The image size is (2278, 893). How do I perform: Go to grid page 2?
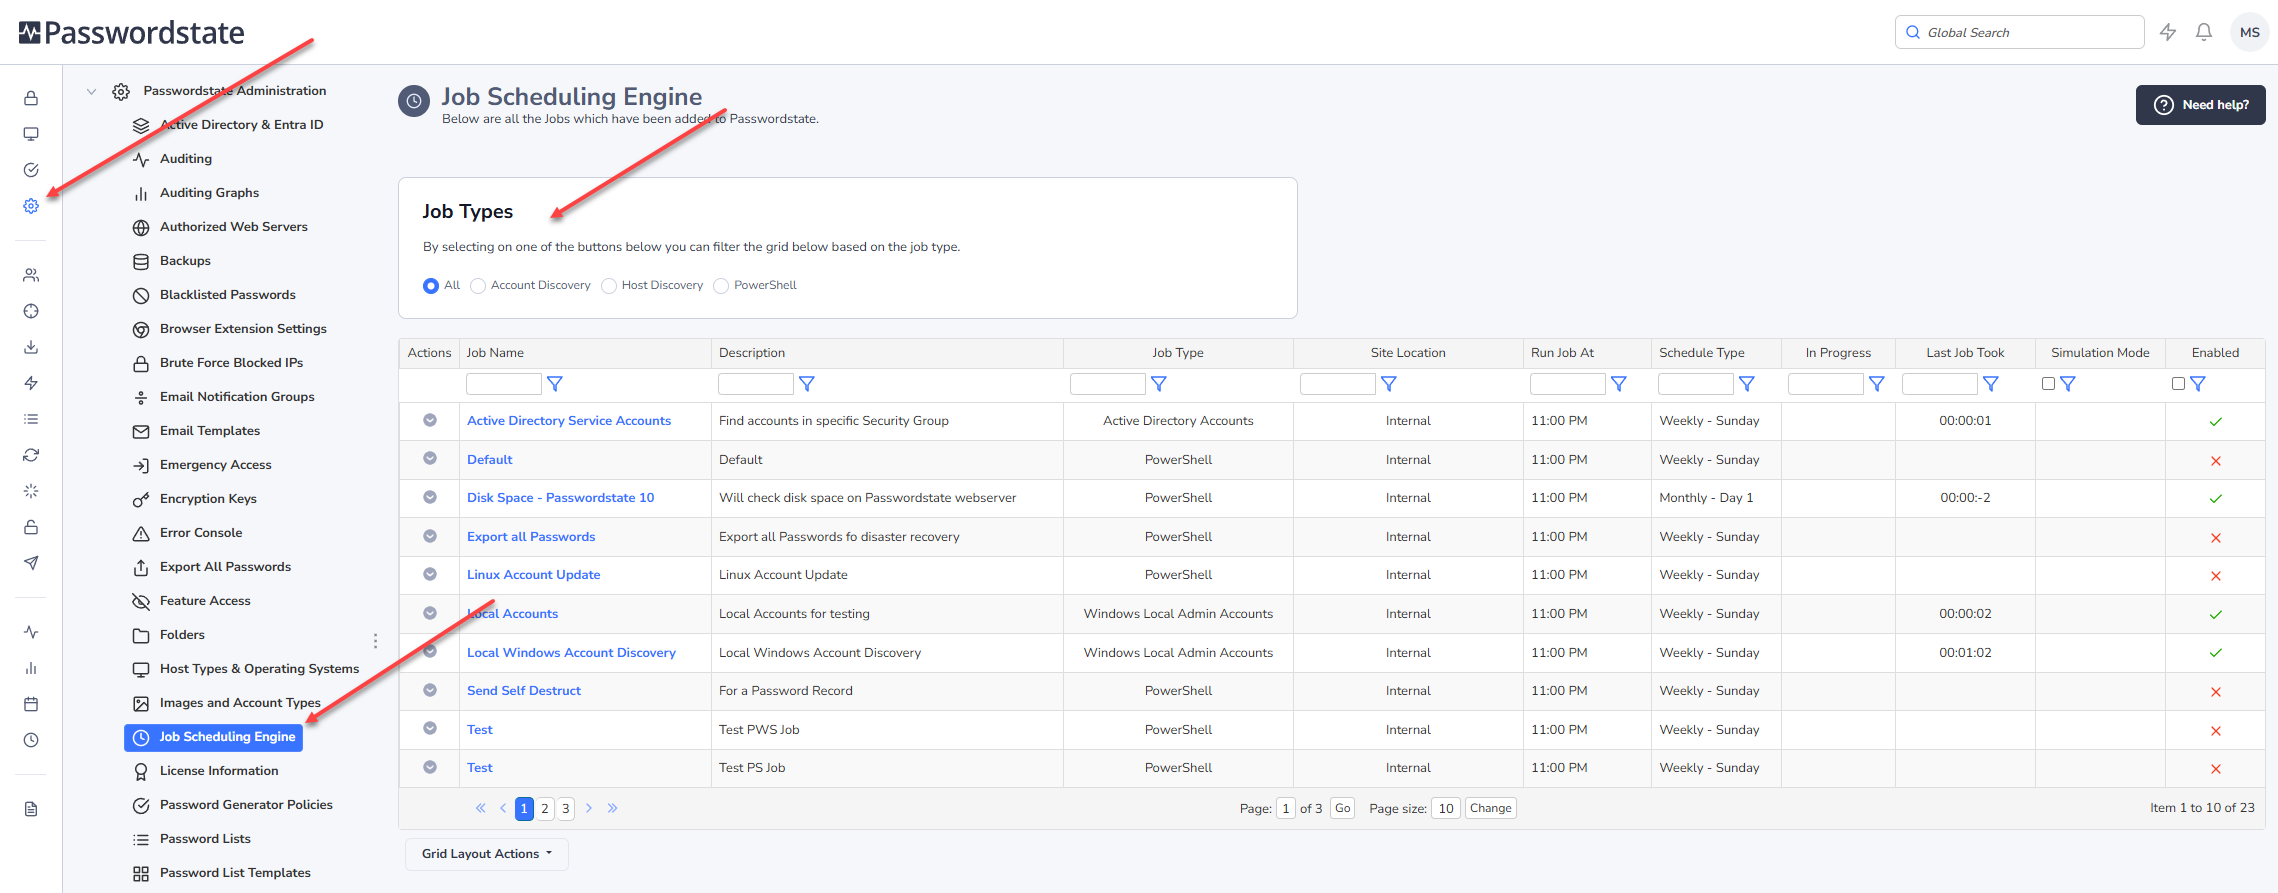[x=545, y=809]
